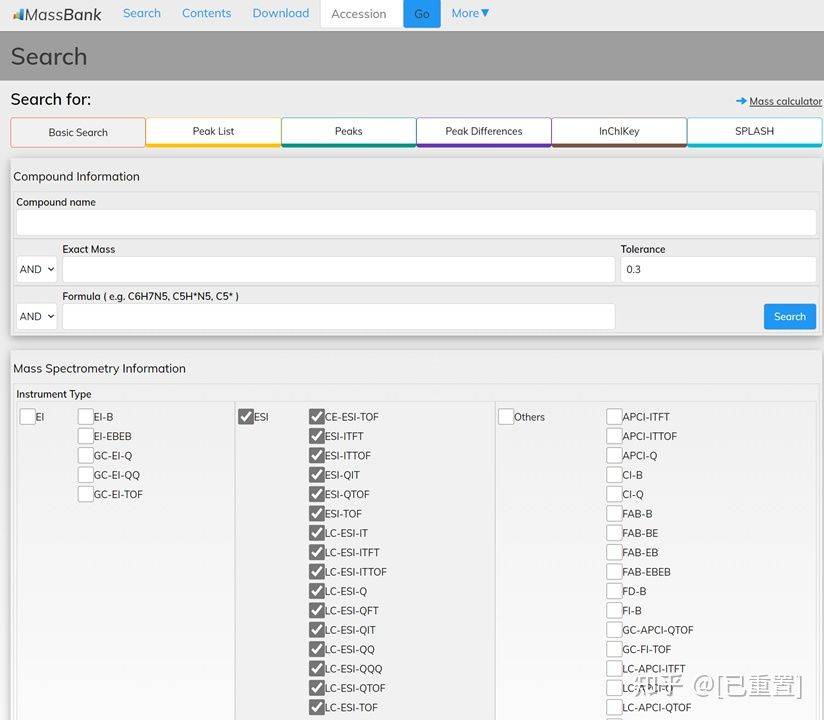
Task: Open the Download nav menu item
Action: pyautogui.click(x=281, y=14)
